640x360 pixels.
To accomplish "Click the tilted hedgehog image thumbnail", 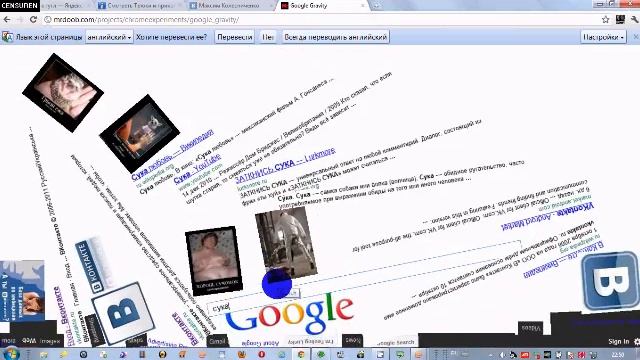I will coord(63,93).
